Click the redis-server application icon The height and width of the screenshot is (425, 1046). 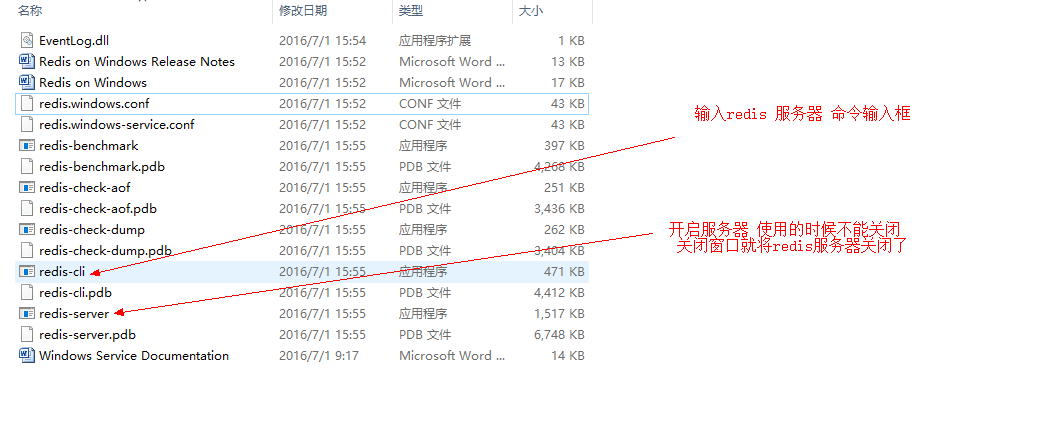pyautogui.click(x=27, y=314)
